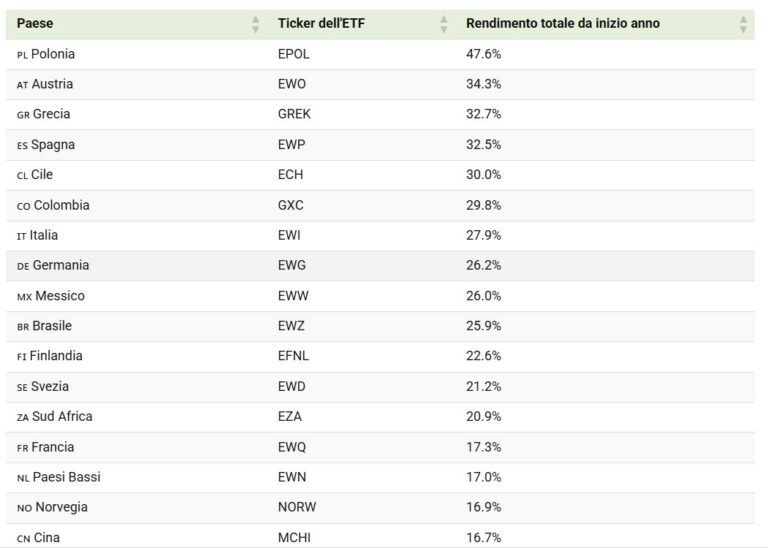Click the NORW ticker for Norvegia

click(297, 507)
